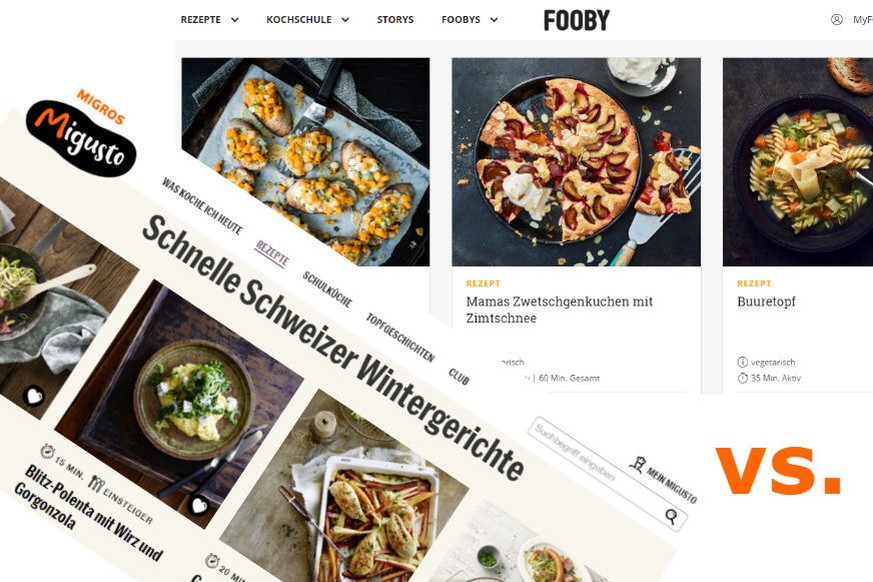
Task: Click the FOOBY logo
Action: pyautogui.click(x=576, y=20)
